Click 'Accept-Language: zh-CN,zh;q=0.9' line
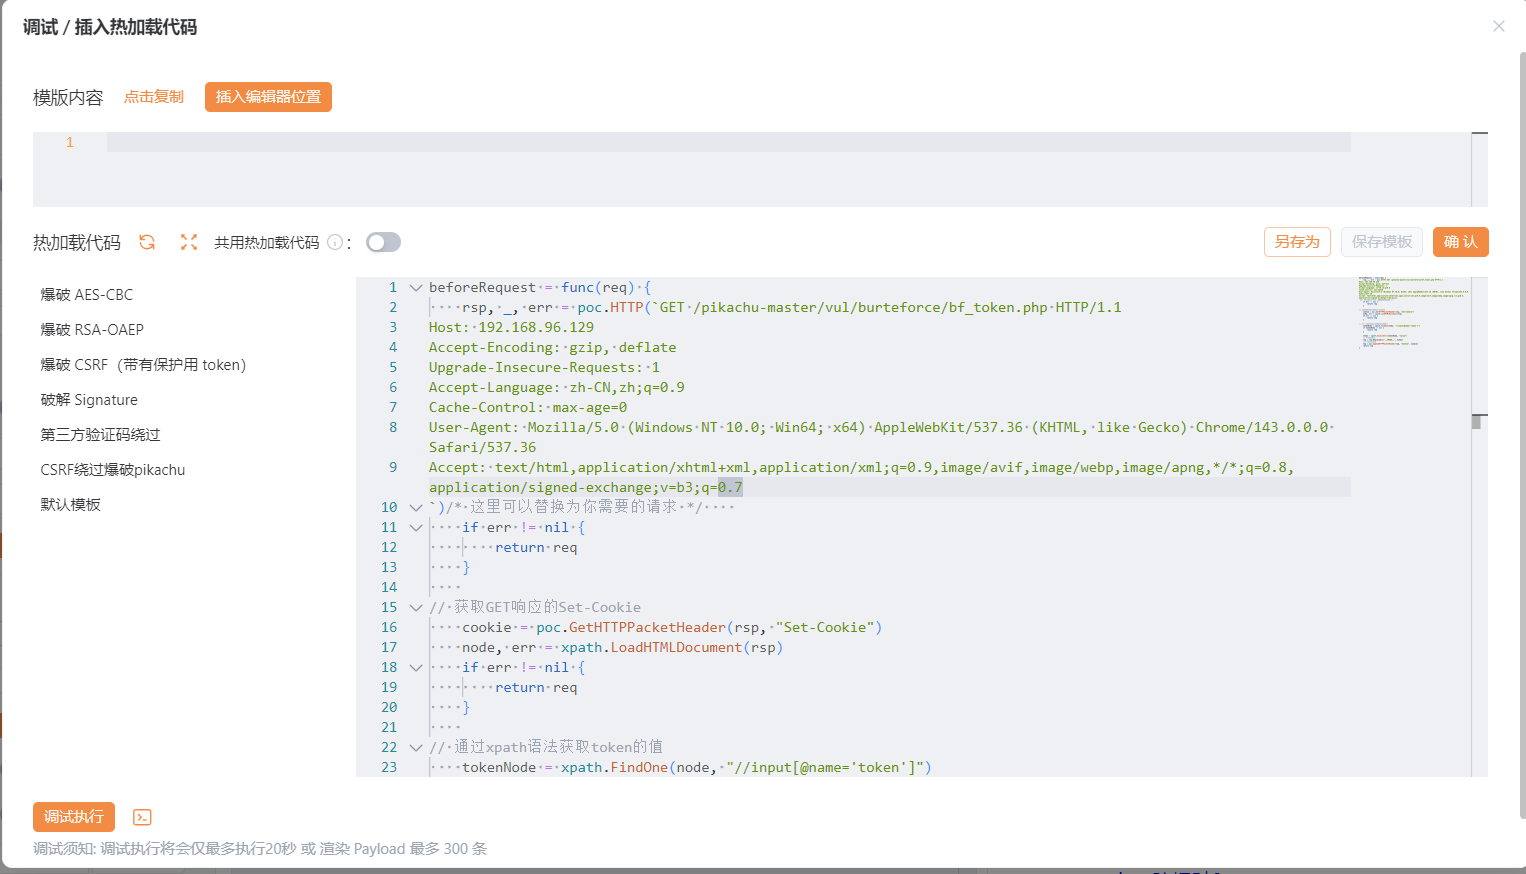1526x874 pixels. [x=557, y=387]
